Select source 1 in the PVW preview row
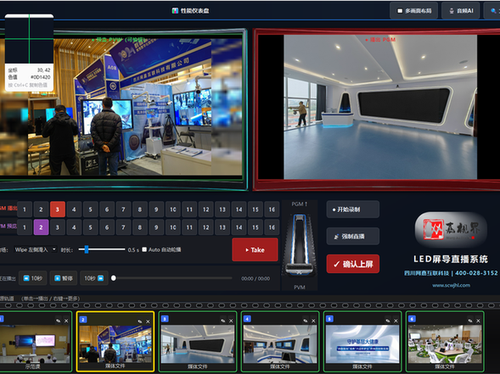Screen dimensions: 500x374 tap(24, 227)
